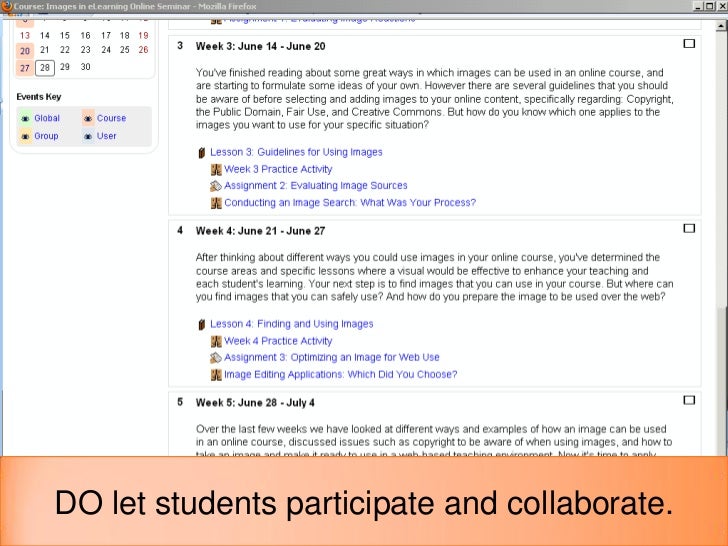728x546 pixels.
Task: Click the book icon beside Lesson 3
Action: coord(202,153)
